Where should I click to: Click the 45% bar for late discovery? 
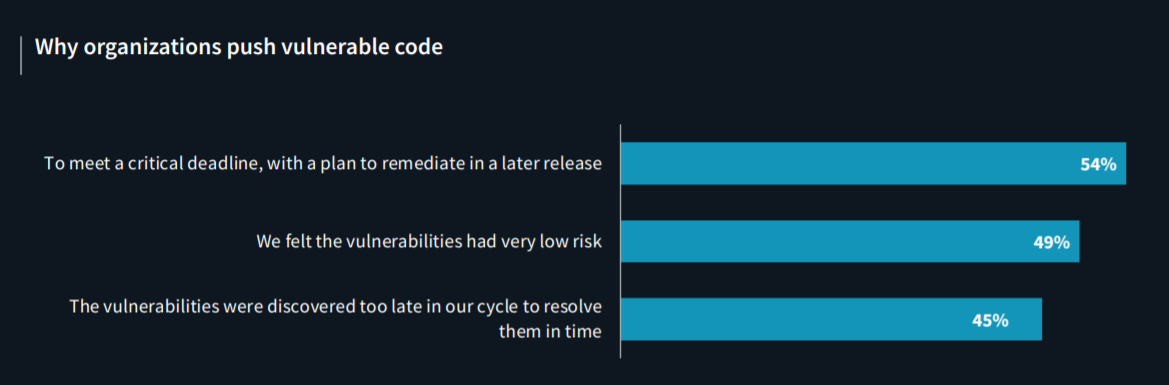pyautogui.click(x=831, y=319)
